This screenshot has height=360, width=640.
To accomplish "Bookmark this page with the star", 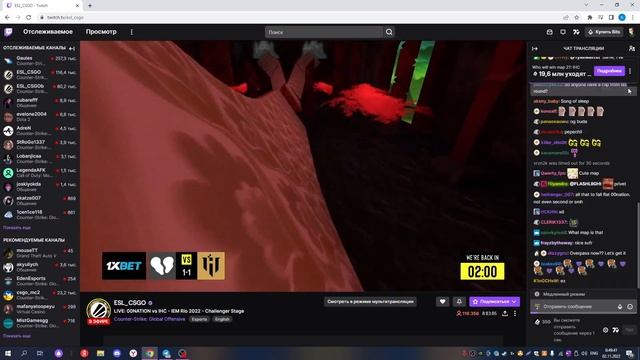I will tap(576, 18).
